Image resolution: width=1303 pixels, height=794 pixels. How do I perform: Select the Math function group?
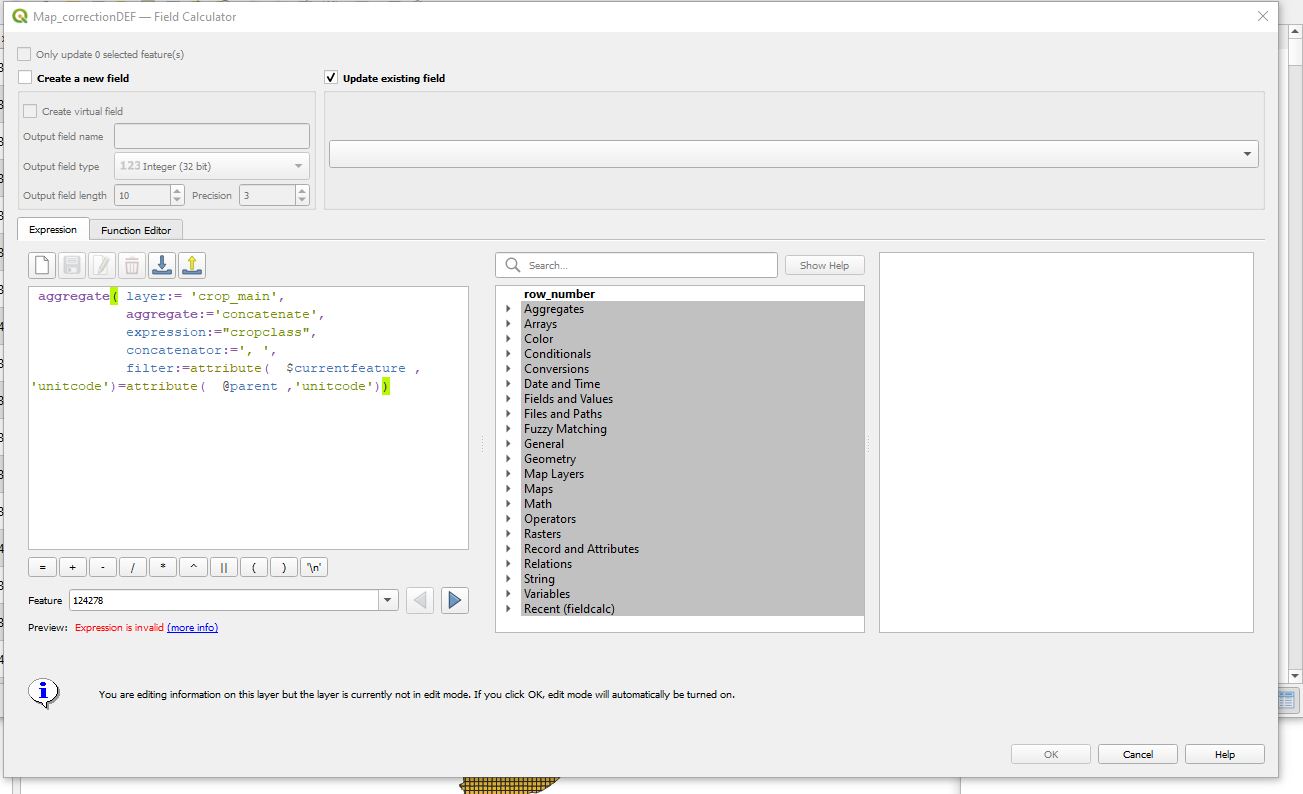point(538,504)
